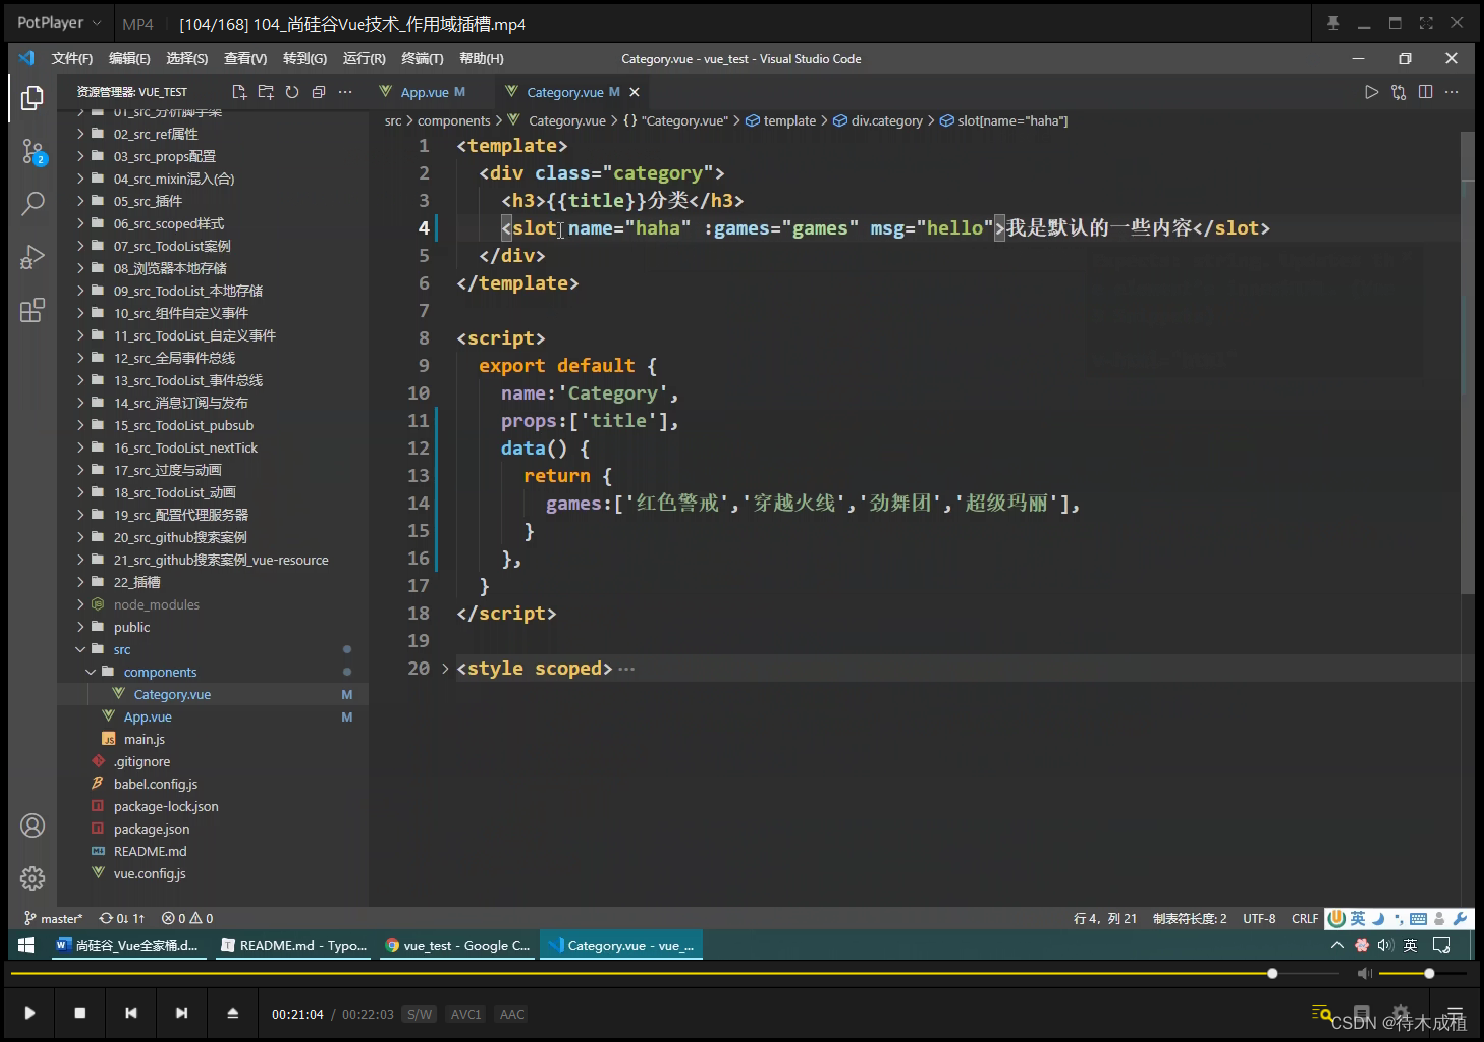Expand the 02_src_ref属性 folder
The image size is (1484, 1042).
point(80,134)
